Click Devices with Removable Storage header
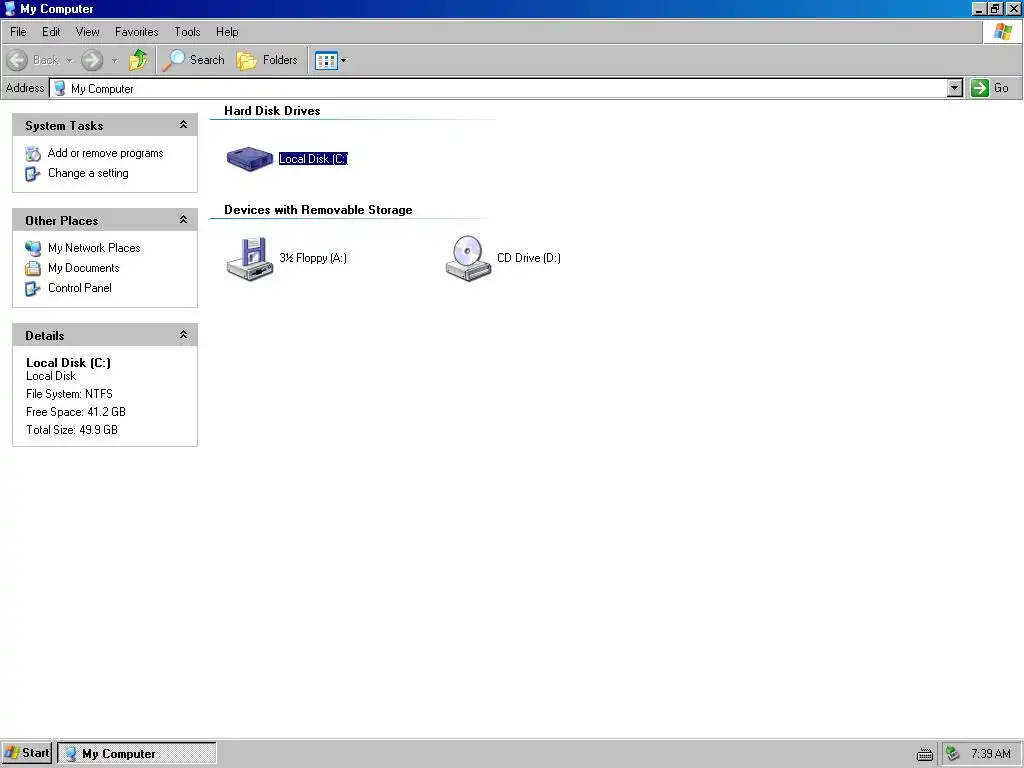 [x=318, y=210]
